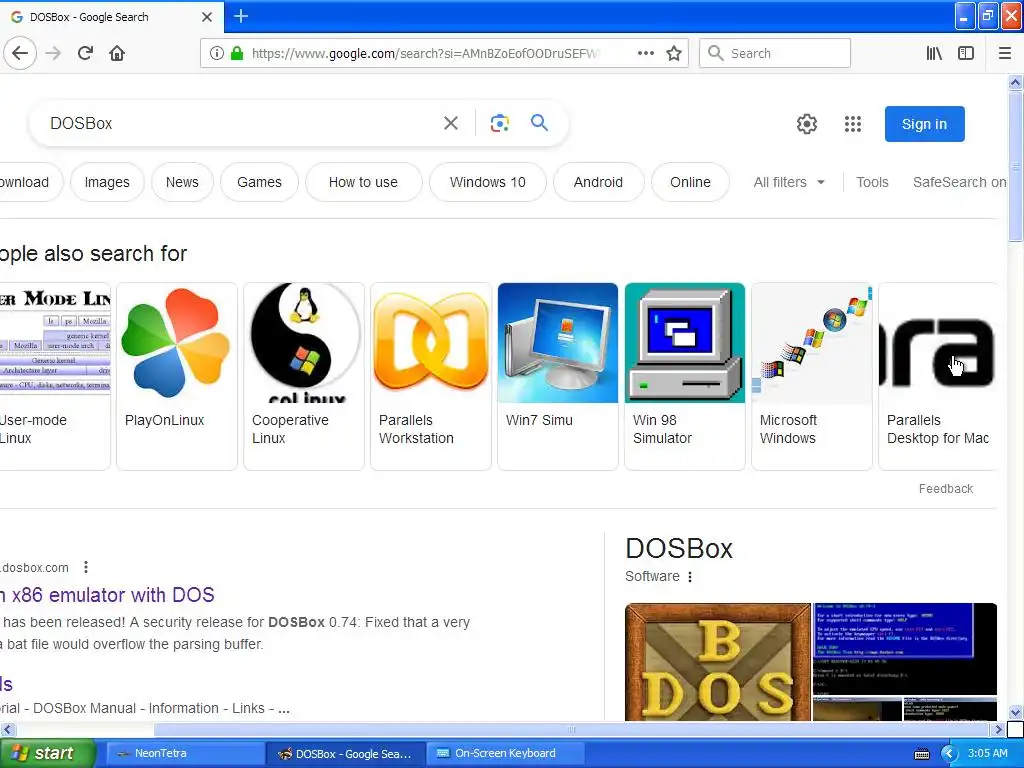Search by image using the camera lens icon
Image resolution: width=1024 pixels, height=768 pixels.
click(x=500, y=123)
